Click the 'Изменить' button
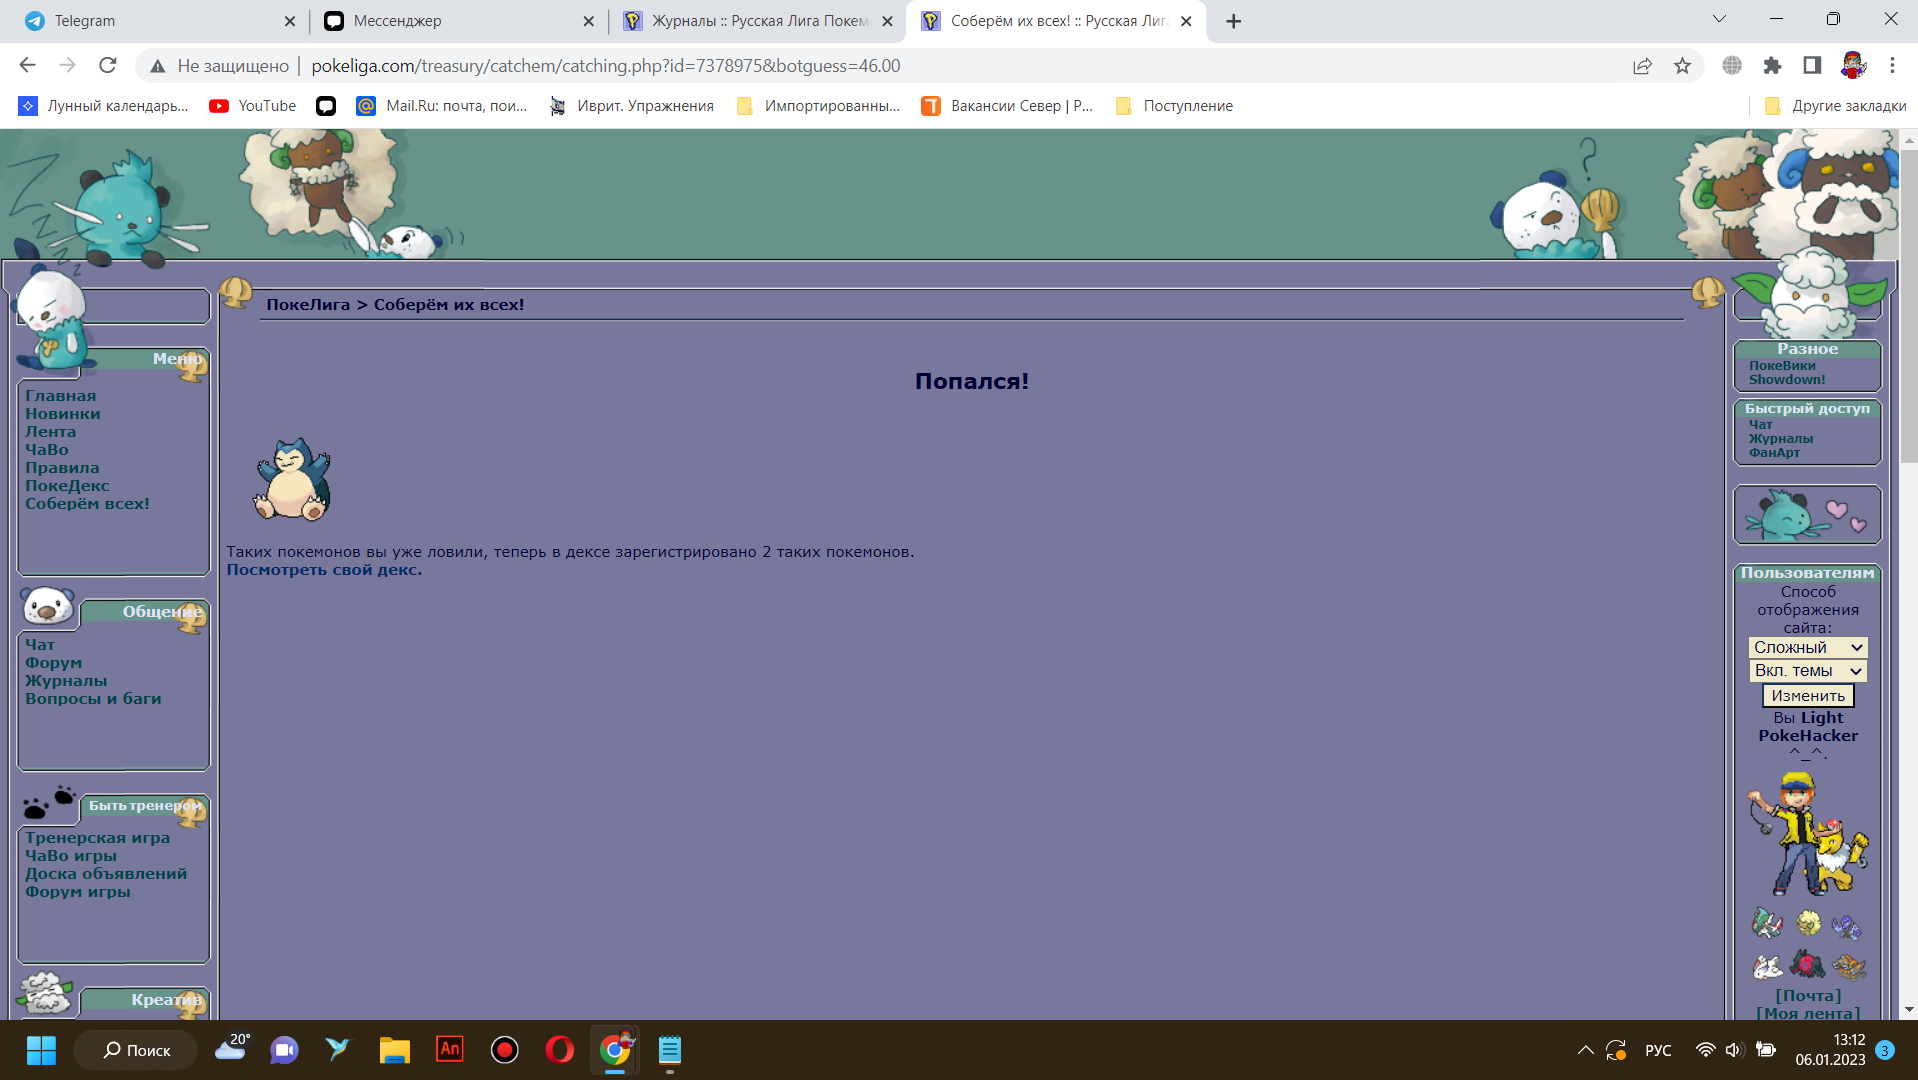The width and height of the screenshot is (1918, 1080). (1808, 696)
